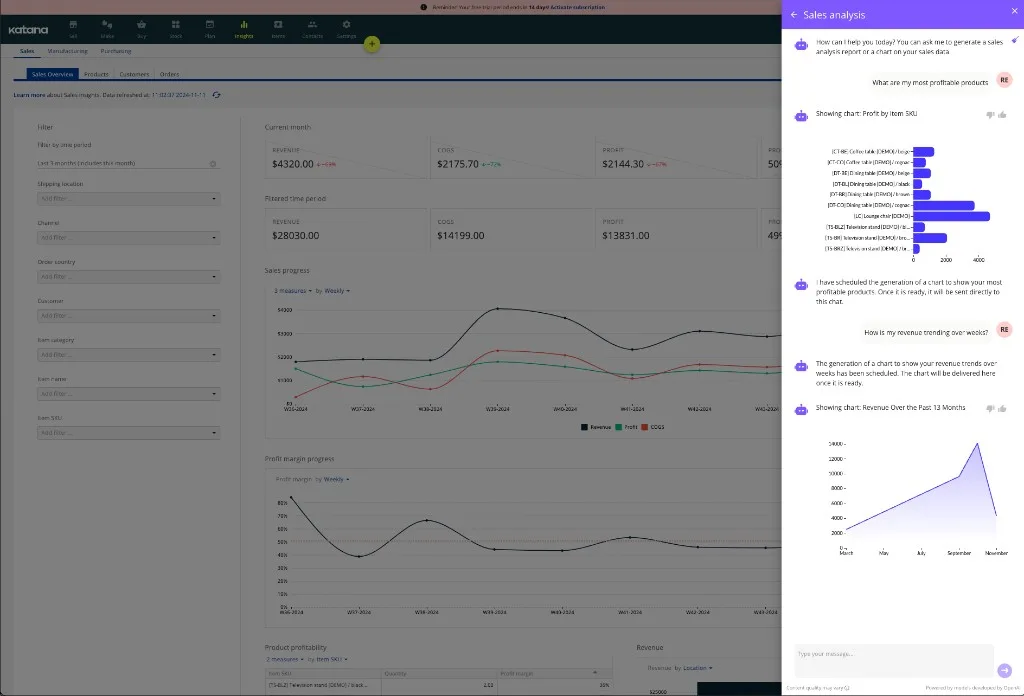
Task: Open the Stock section in top navigation
Action: pyautogui.click(x=176, y=29)
